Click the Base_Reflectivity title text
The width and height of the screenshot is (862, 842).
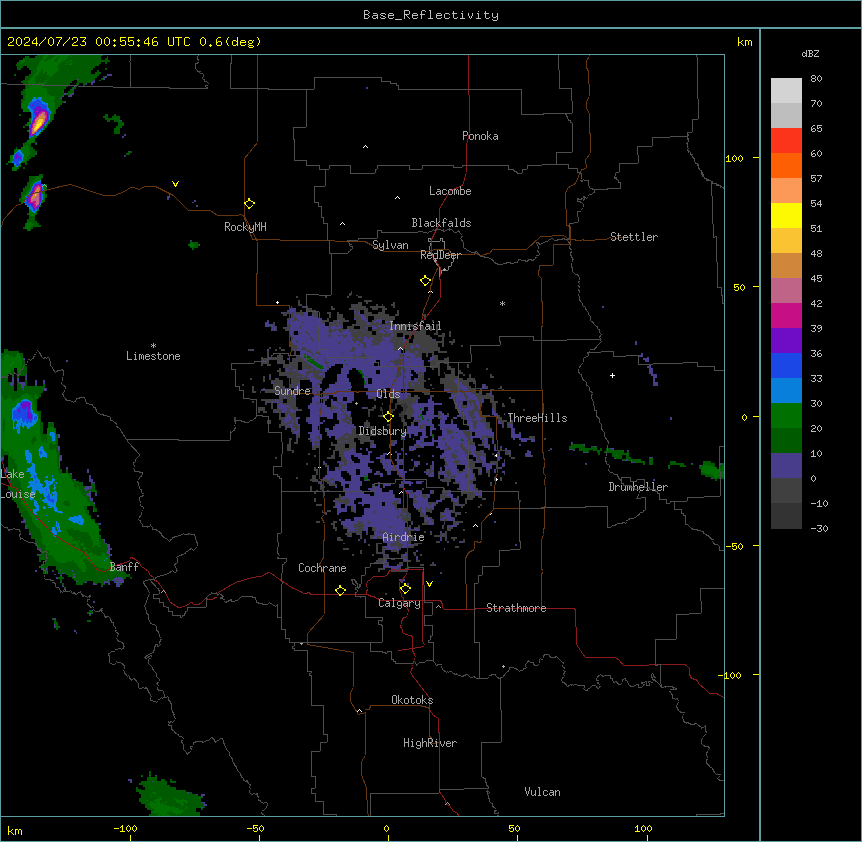click(x=431, y=15)
